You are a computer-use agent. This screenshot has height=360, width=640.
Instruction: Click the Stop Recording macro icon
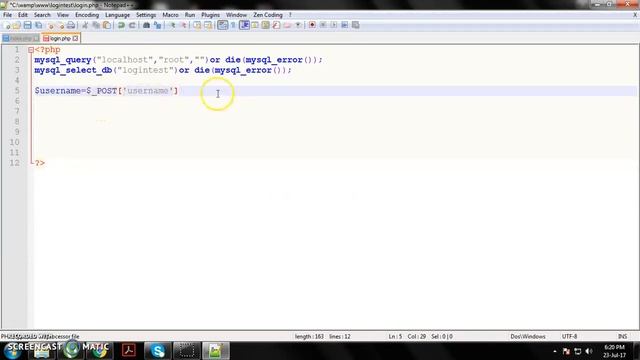pos(323,25)
